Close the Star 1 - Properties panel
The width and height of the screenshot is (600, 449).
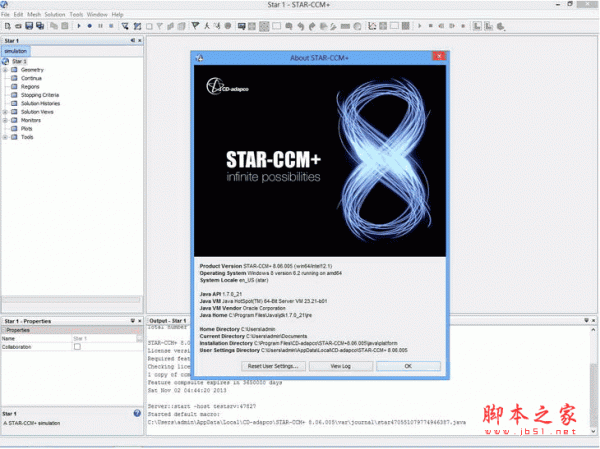[140, 321]
